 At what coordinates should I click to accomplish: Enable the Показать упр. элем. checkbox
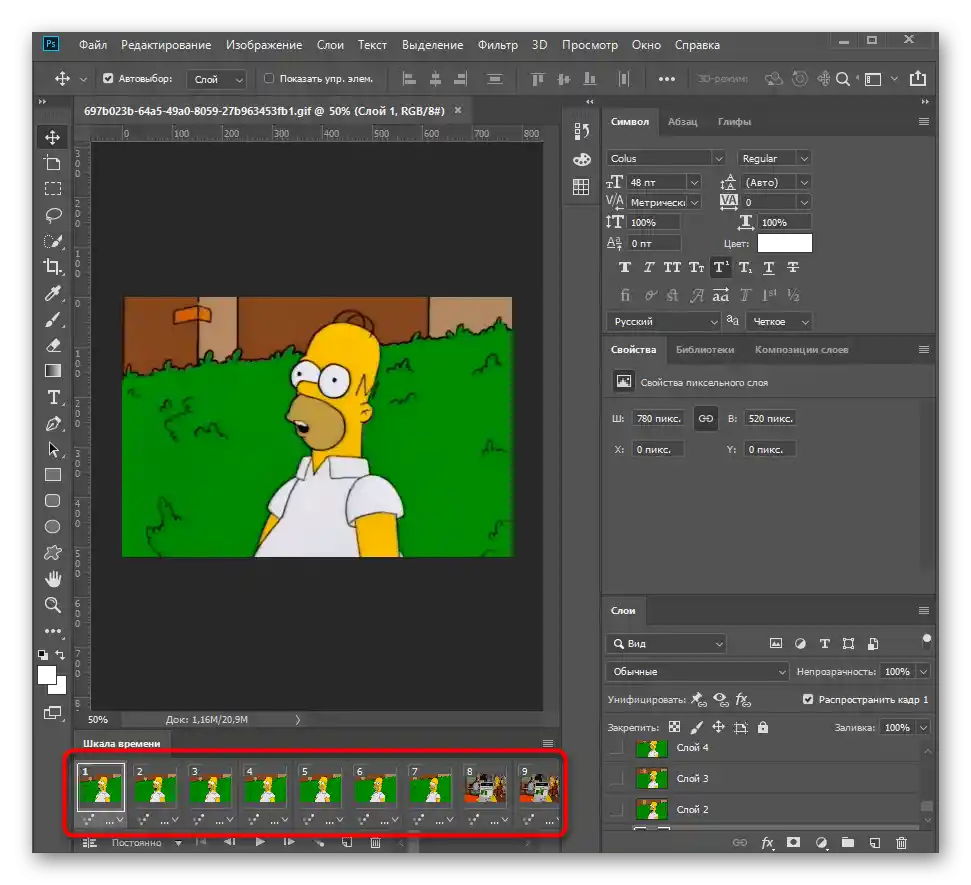(x=269, y=79)
